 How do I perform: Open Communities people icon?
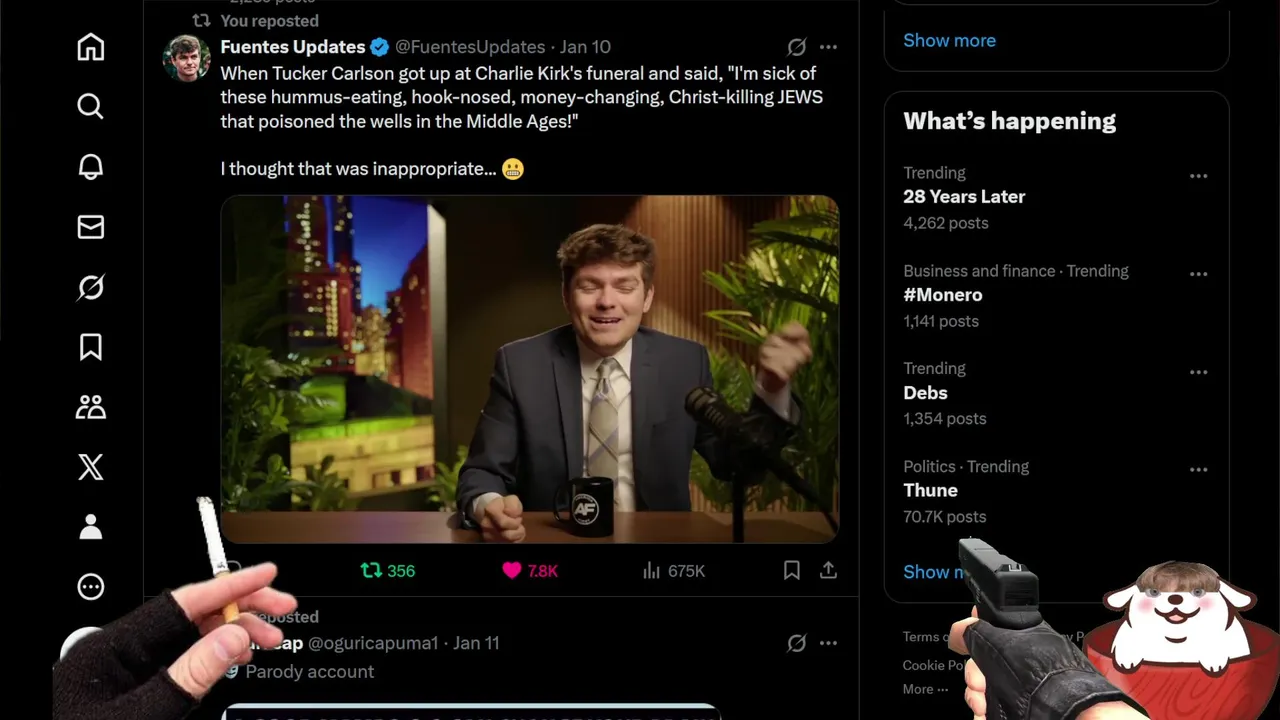(x=91, y=407)
